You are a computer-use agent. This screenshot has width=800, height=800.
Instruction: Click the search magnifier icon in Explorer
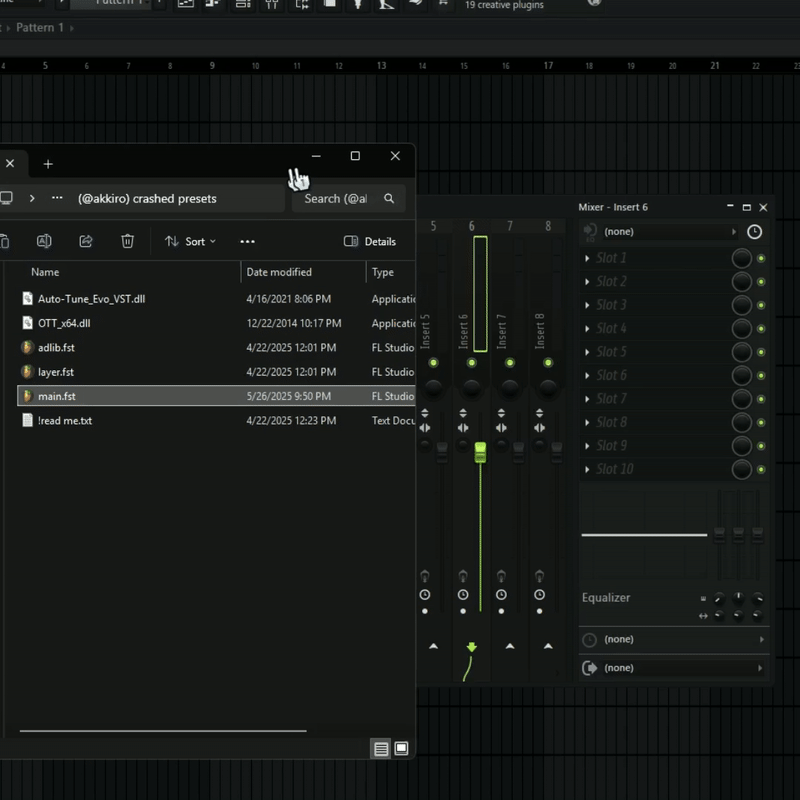[389, 199]
